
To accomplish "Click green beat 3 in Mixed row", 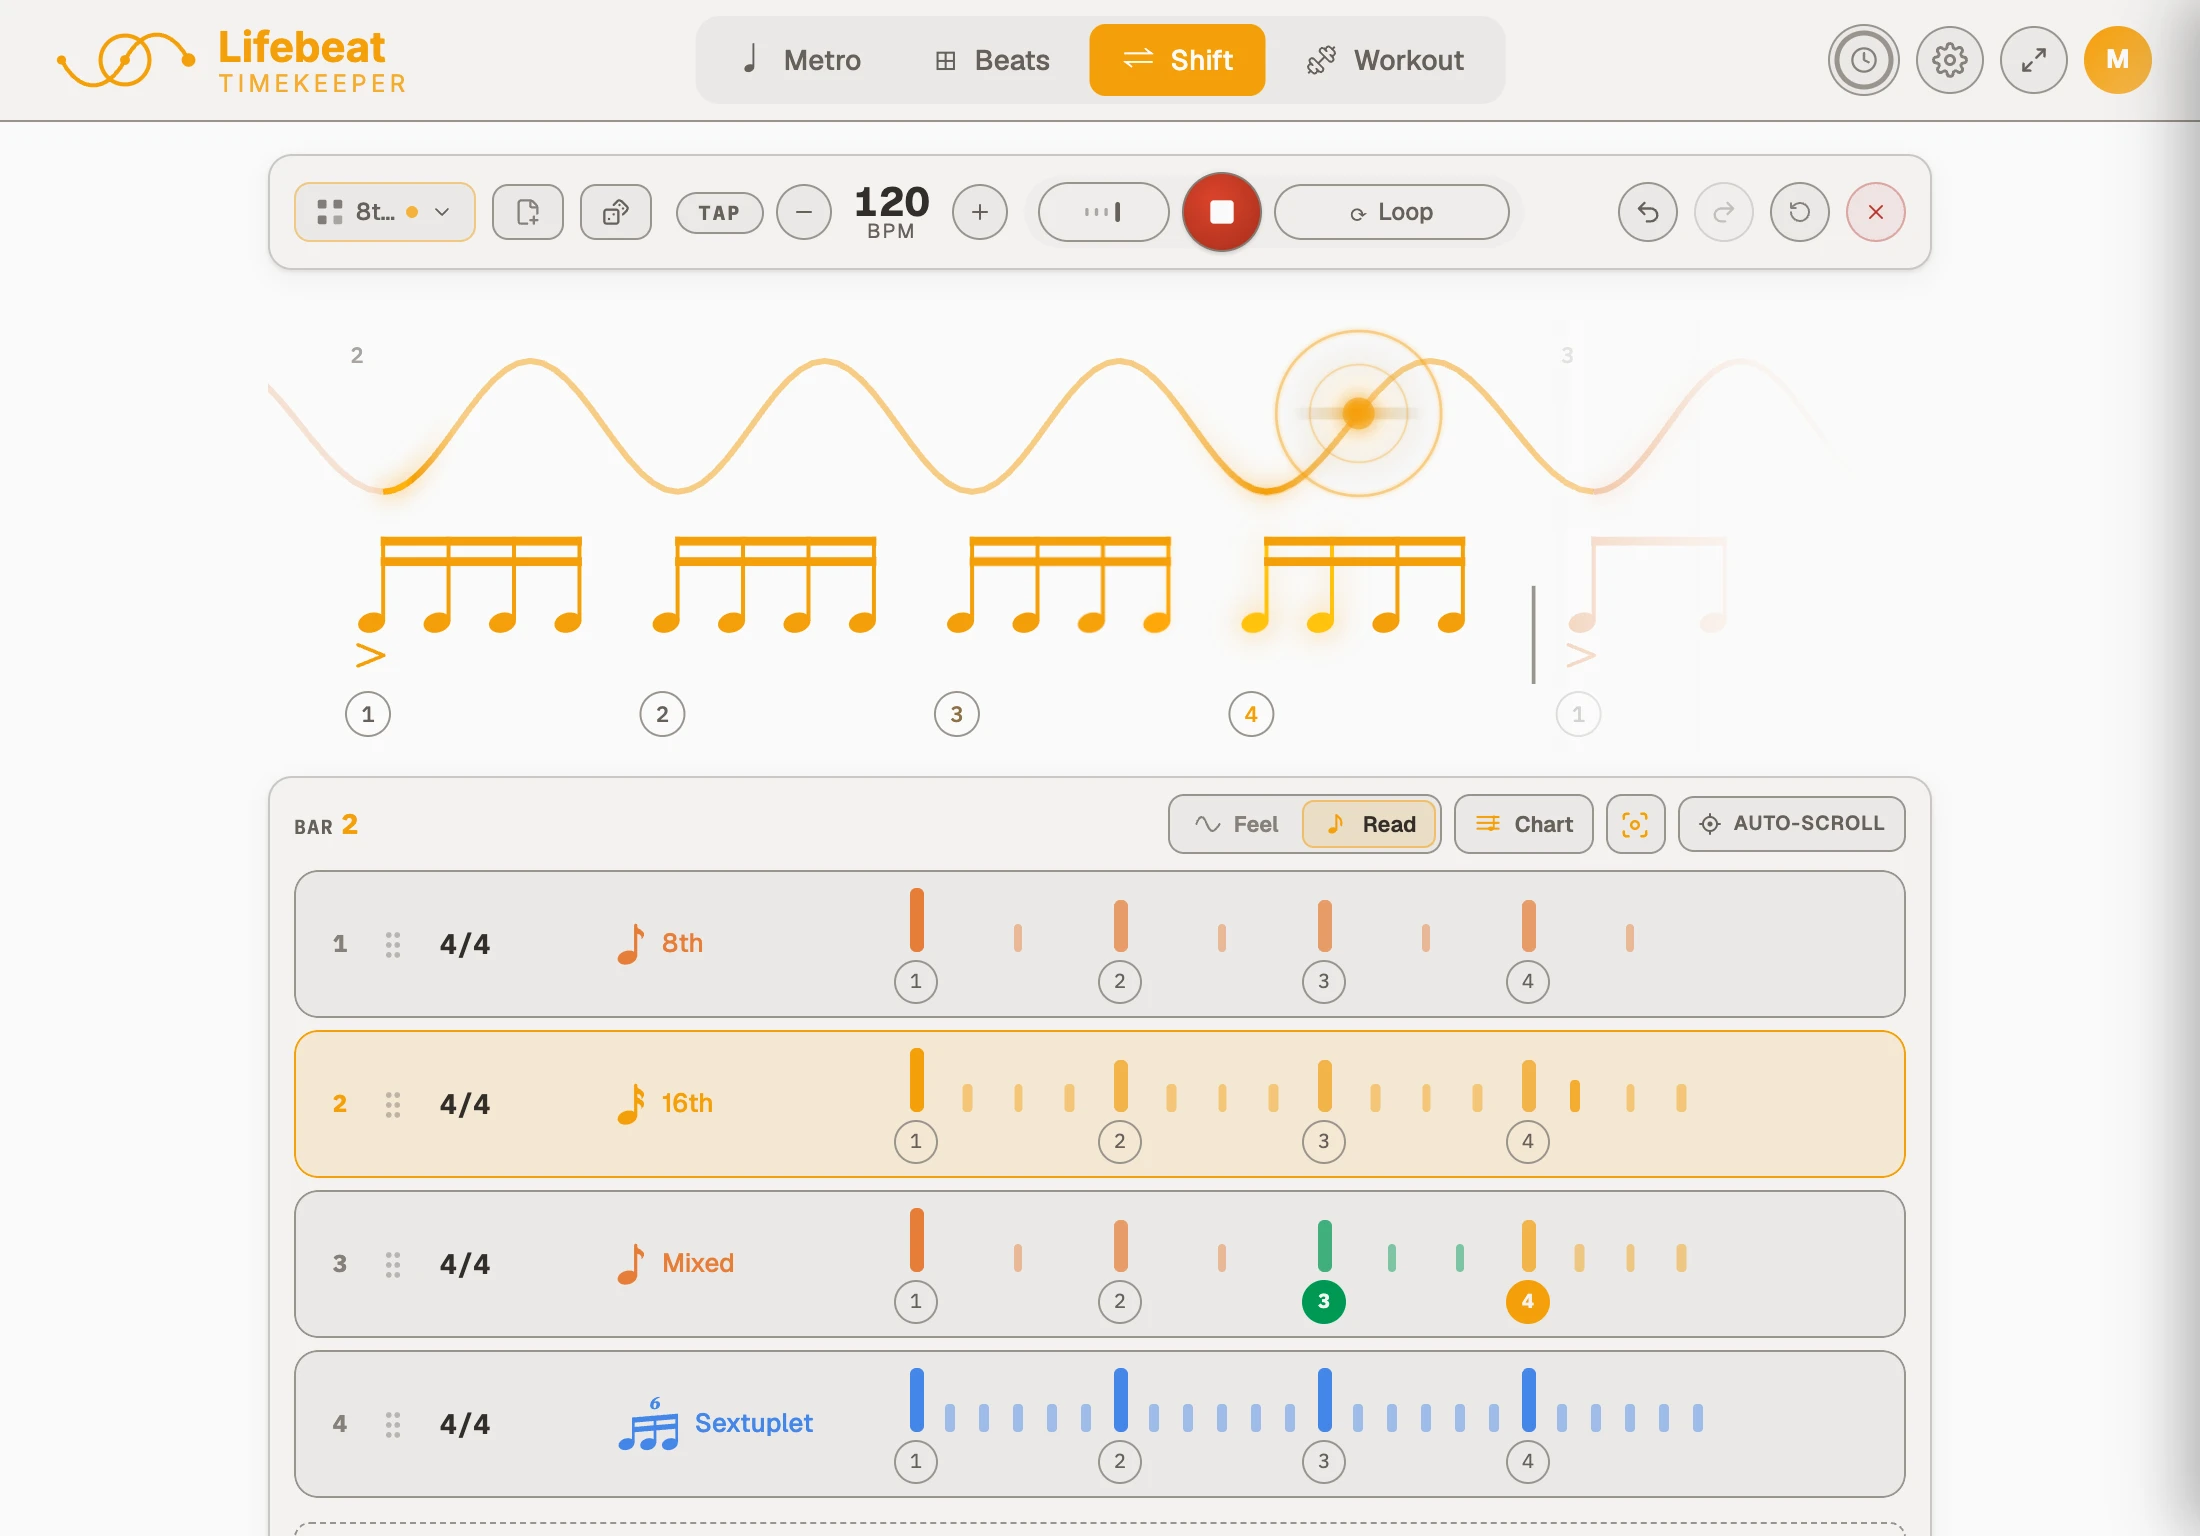I will coord(1323,1301).
